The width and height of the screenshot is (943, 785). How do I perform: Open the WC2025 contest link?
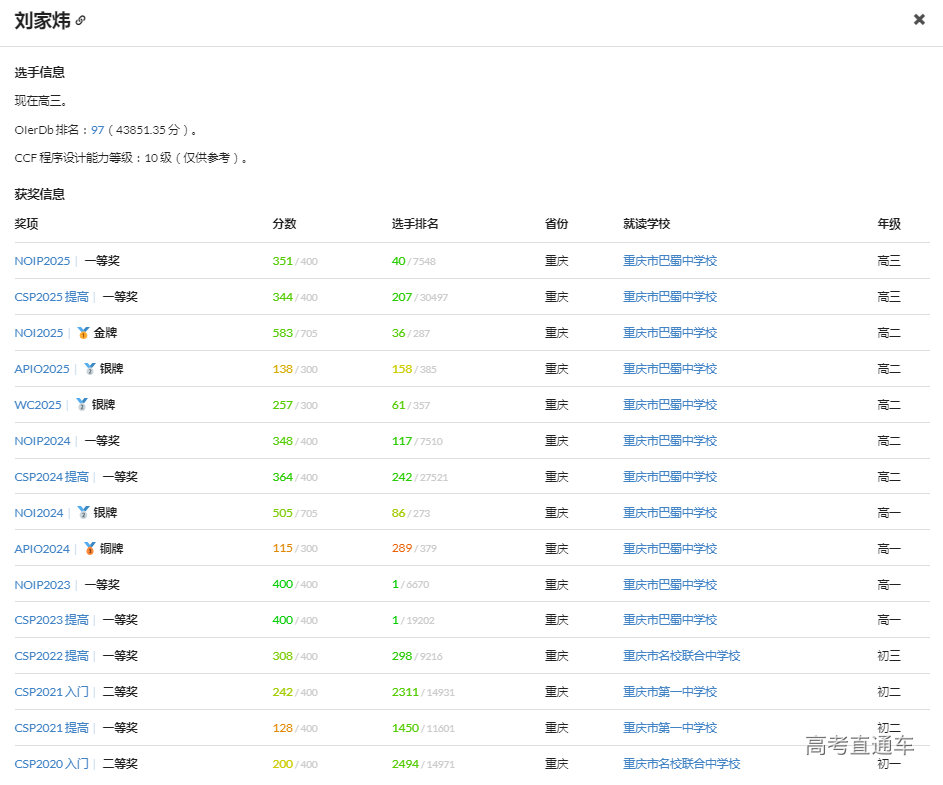tap(37, 404)
